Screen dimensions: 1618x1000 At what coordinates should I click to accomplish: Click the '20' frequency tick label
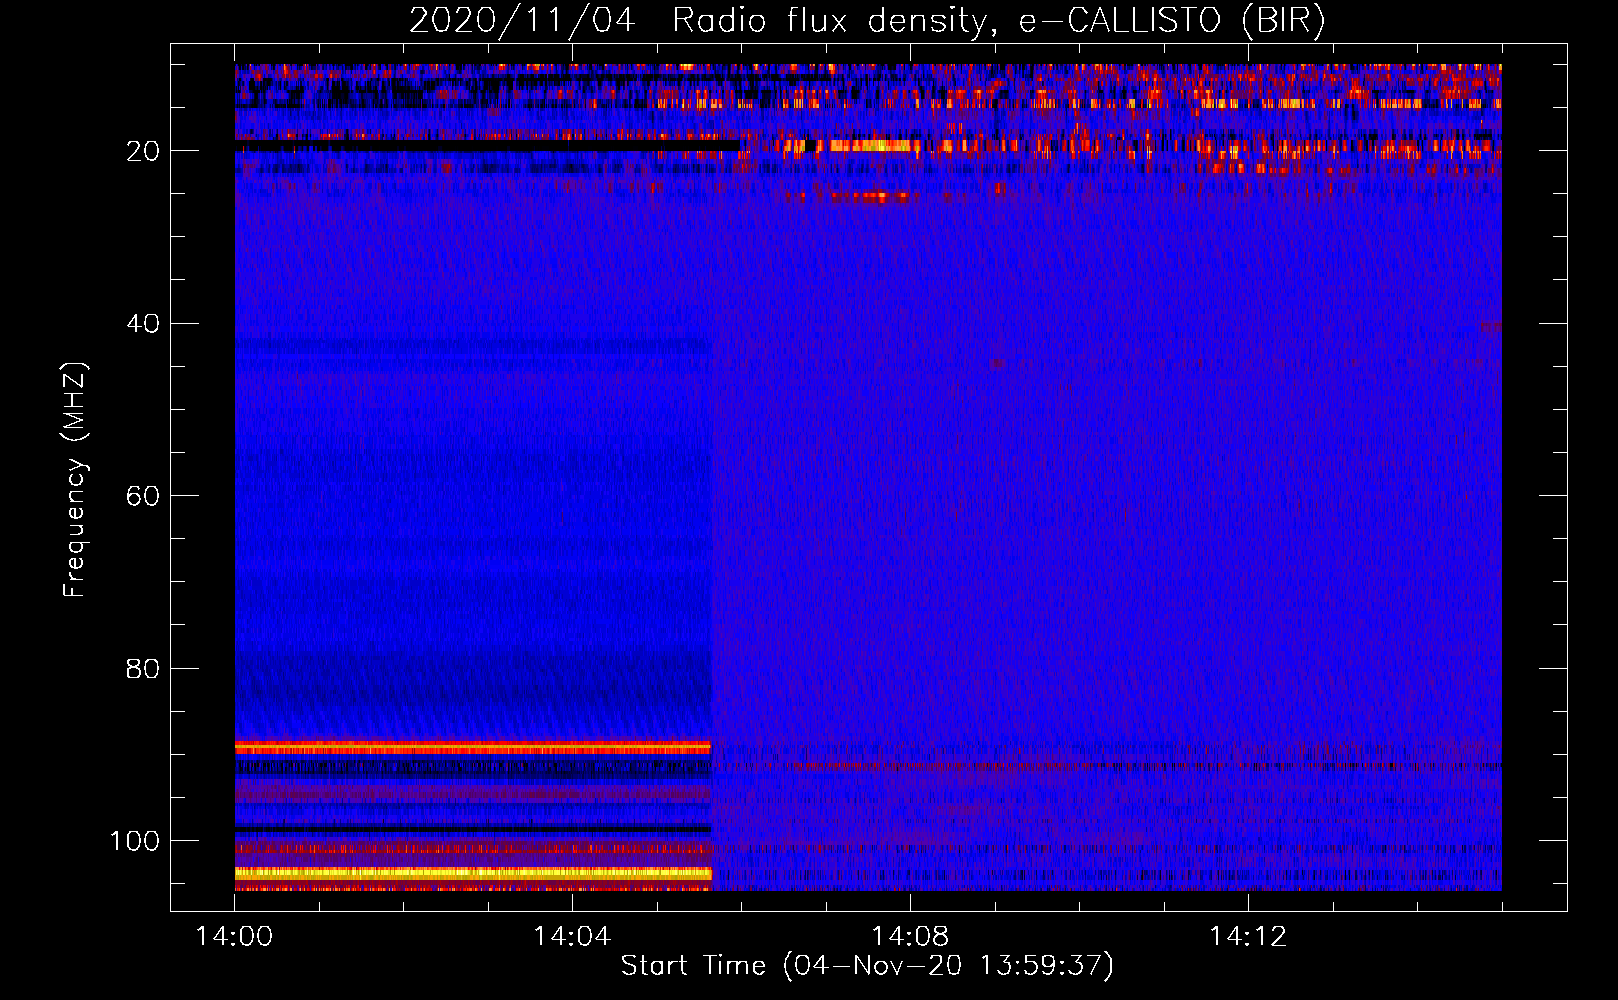(143, 151)
